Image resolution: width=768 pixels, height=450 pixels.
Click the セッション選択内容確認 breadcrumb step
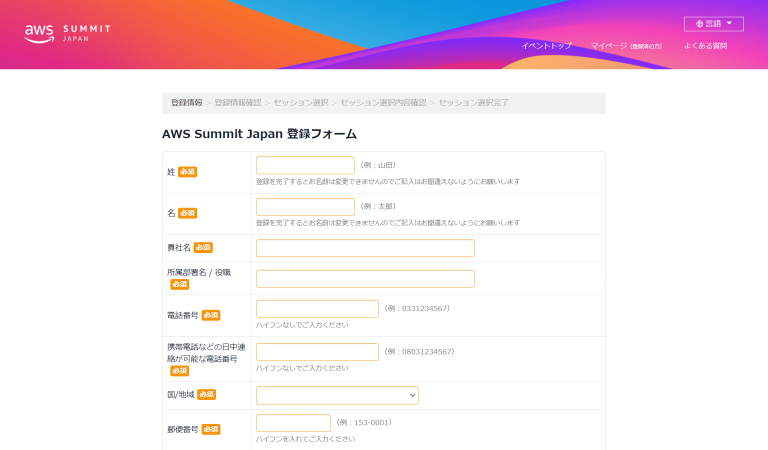tap(383, 102)
